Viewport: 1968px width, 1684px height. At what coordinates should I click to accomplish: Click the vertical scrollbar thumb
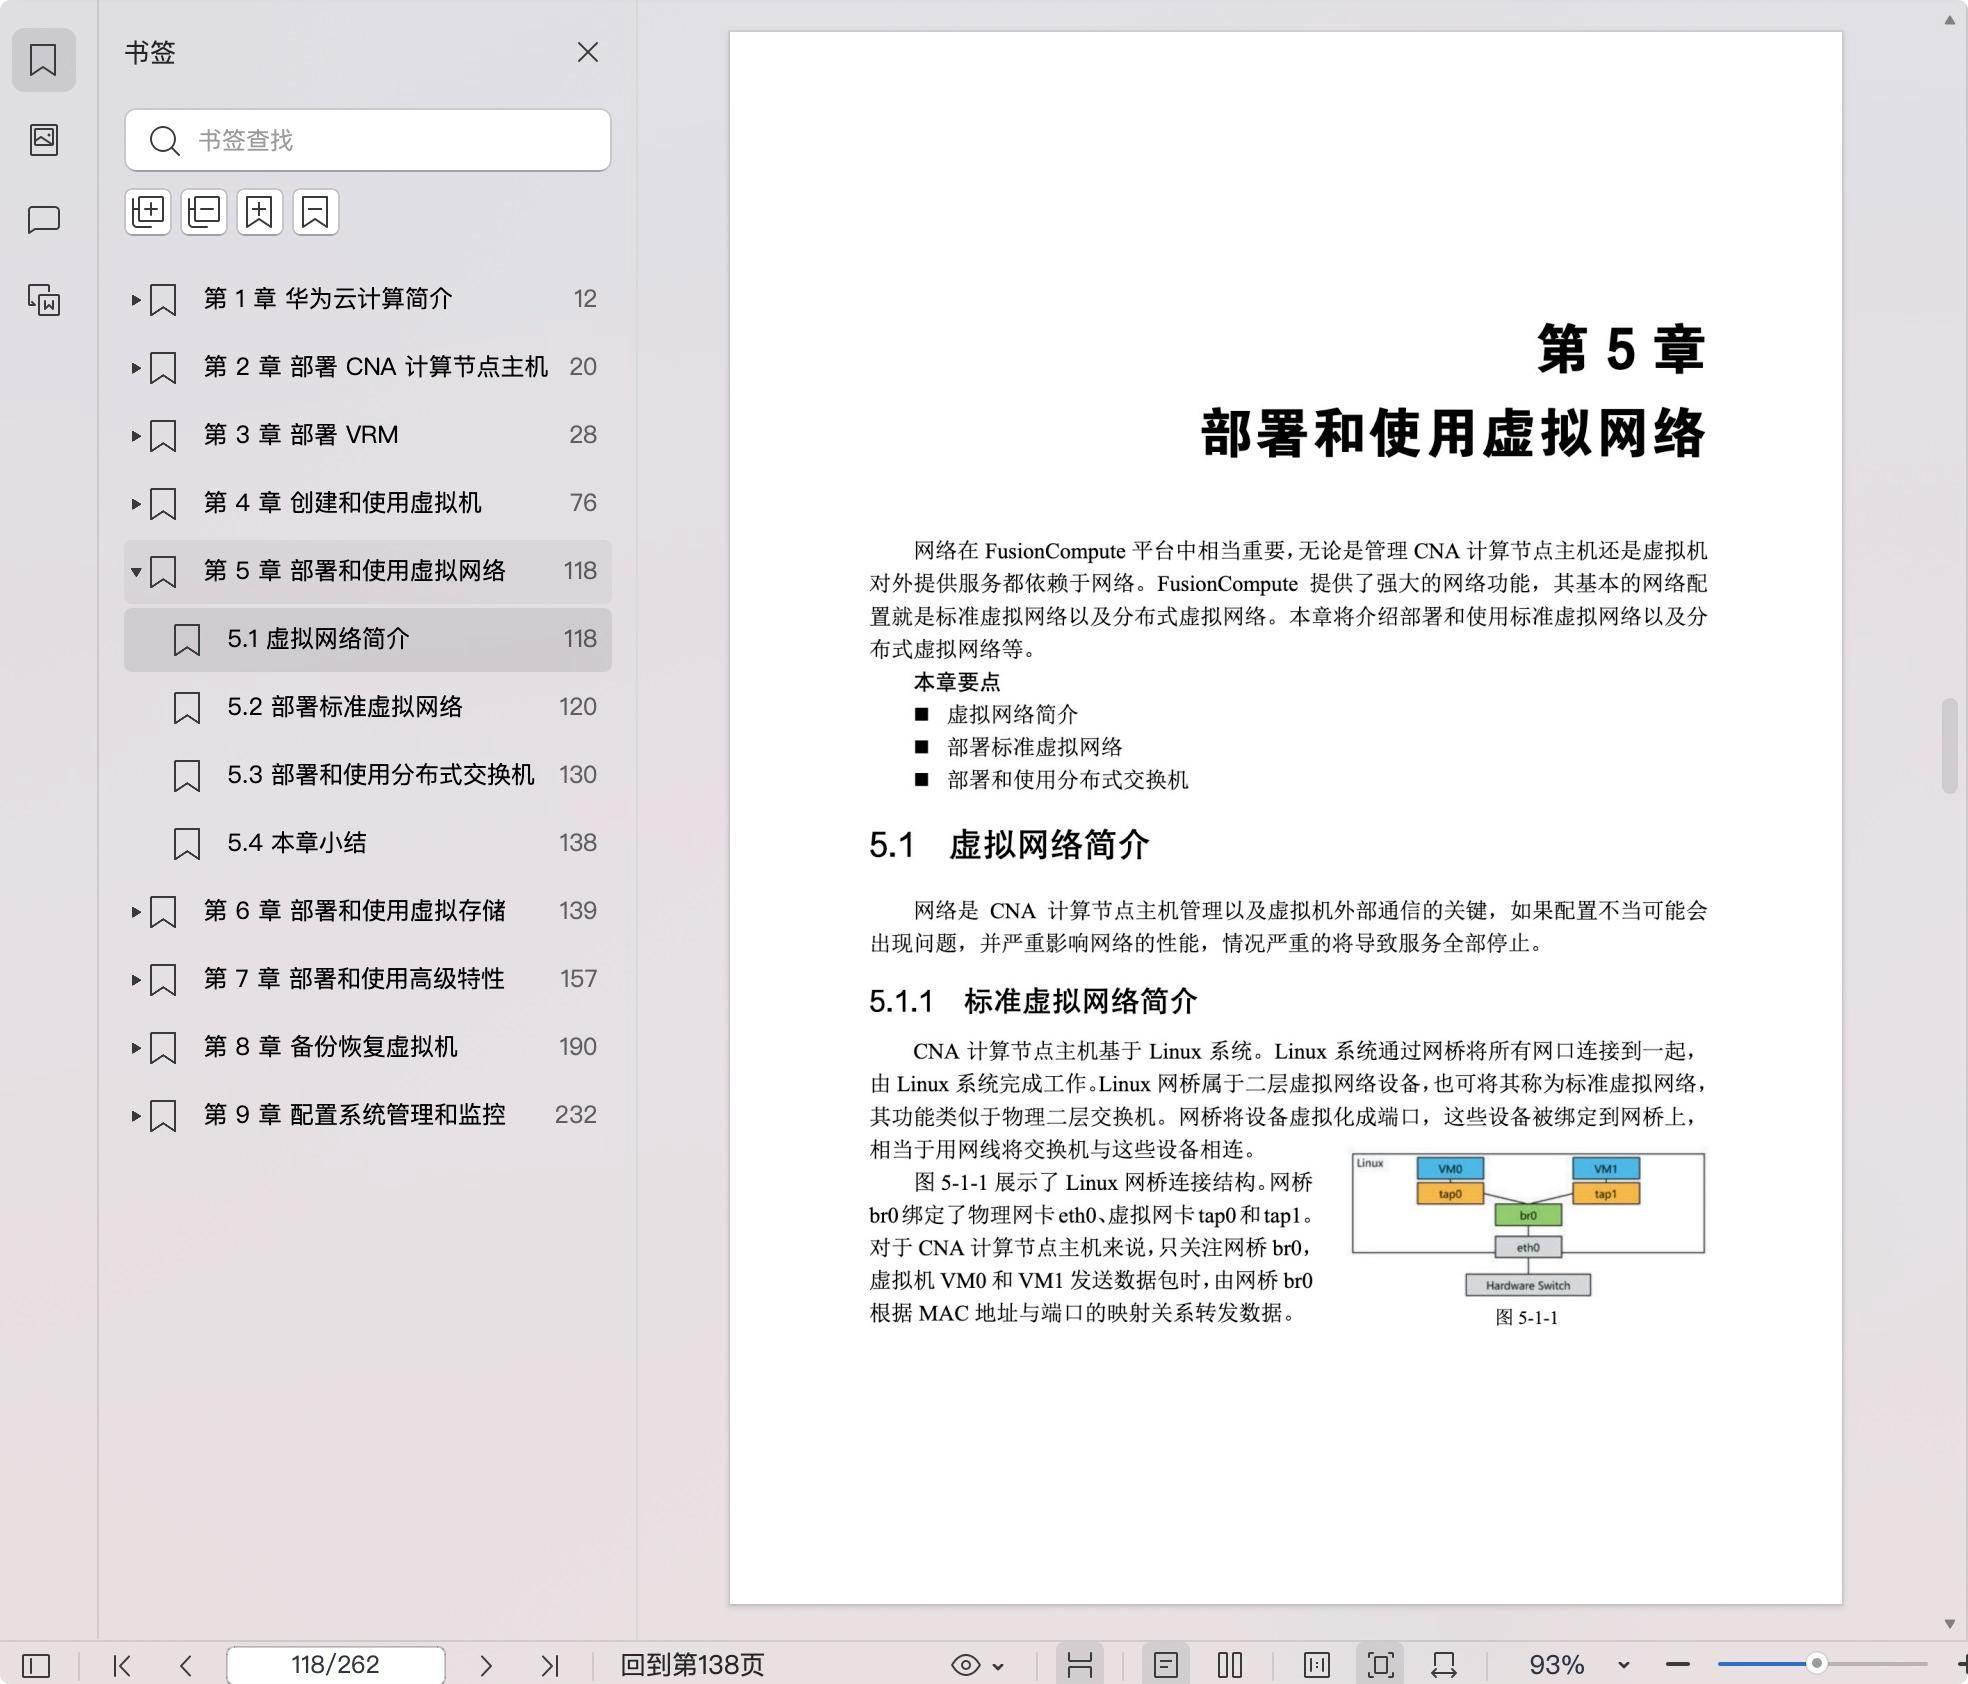point(1949,746)
